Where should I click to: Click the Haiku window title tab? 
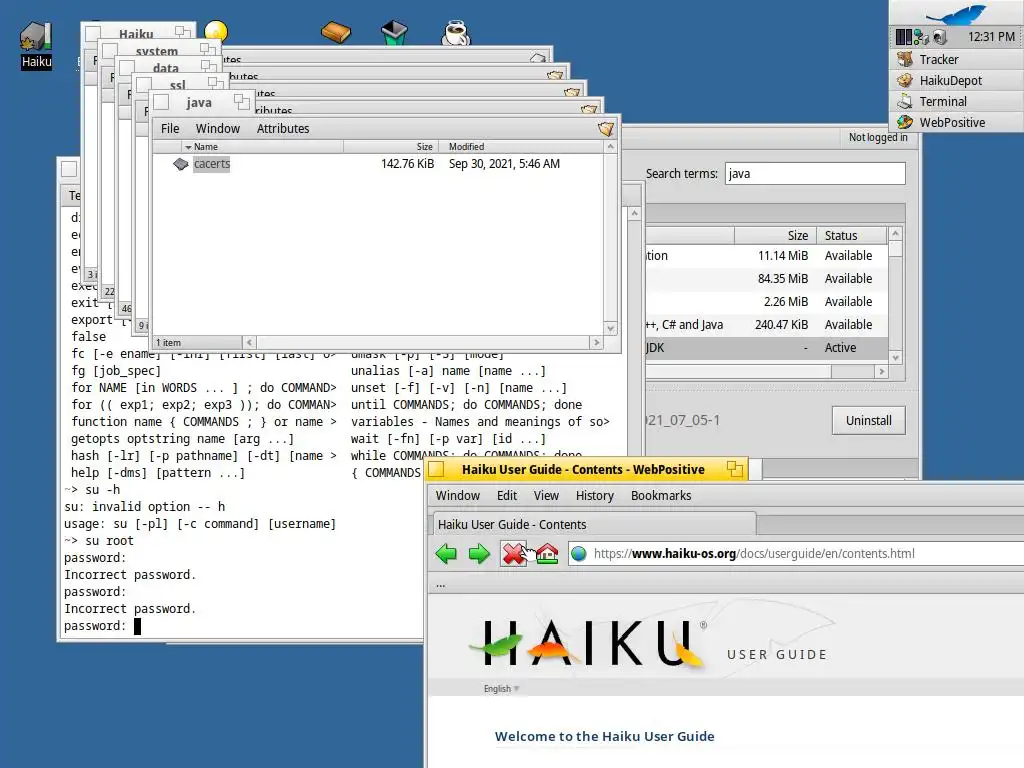tap(136, 33)
